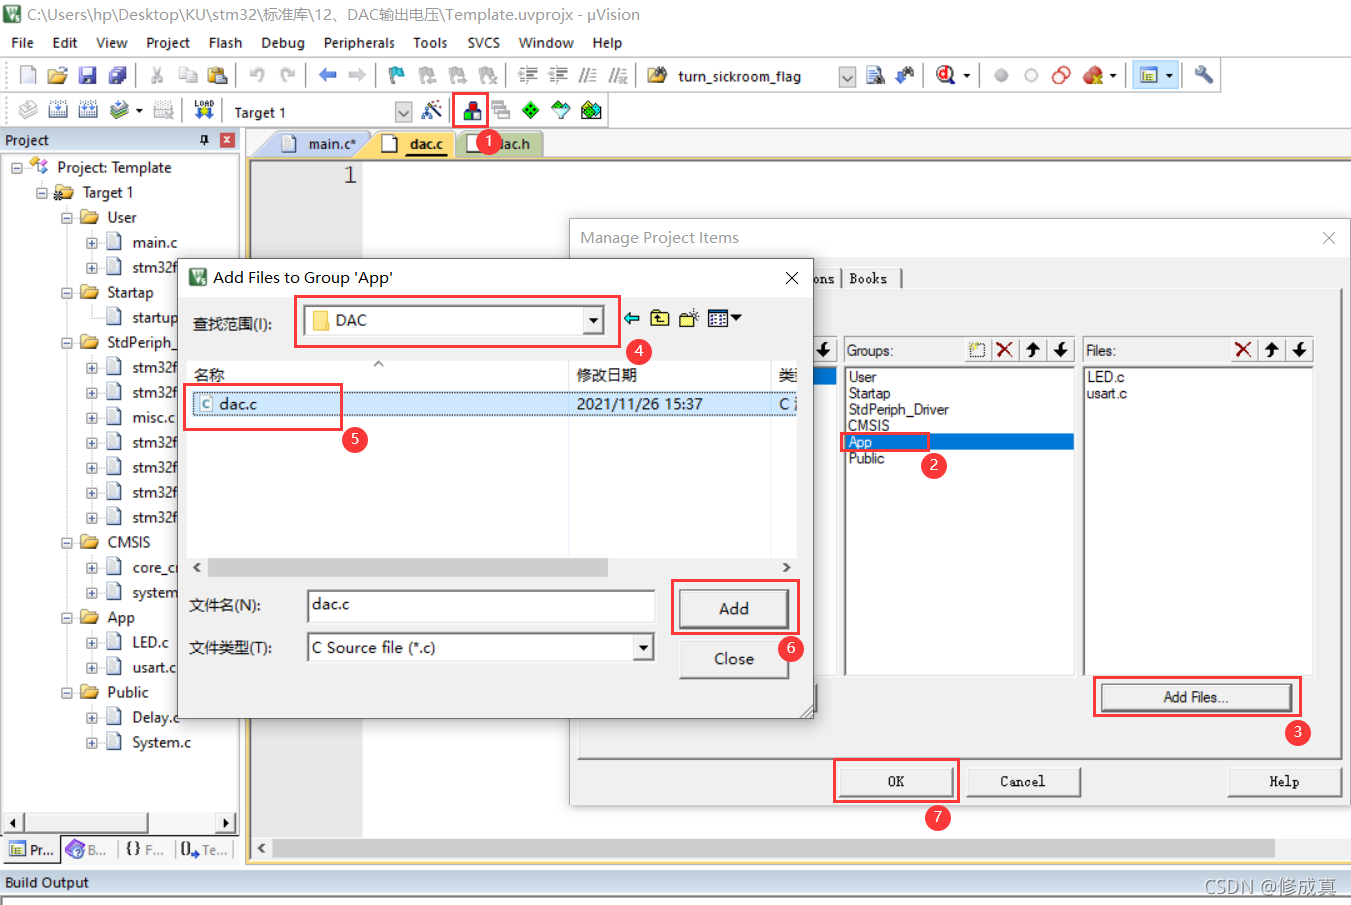Screen dimensions: 1351x905
Task: Click the Save All toolbar icon
Action: tap(117, 75)
